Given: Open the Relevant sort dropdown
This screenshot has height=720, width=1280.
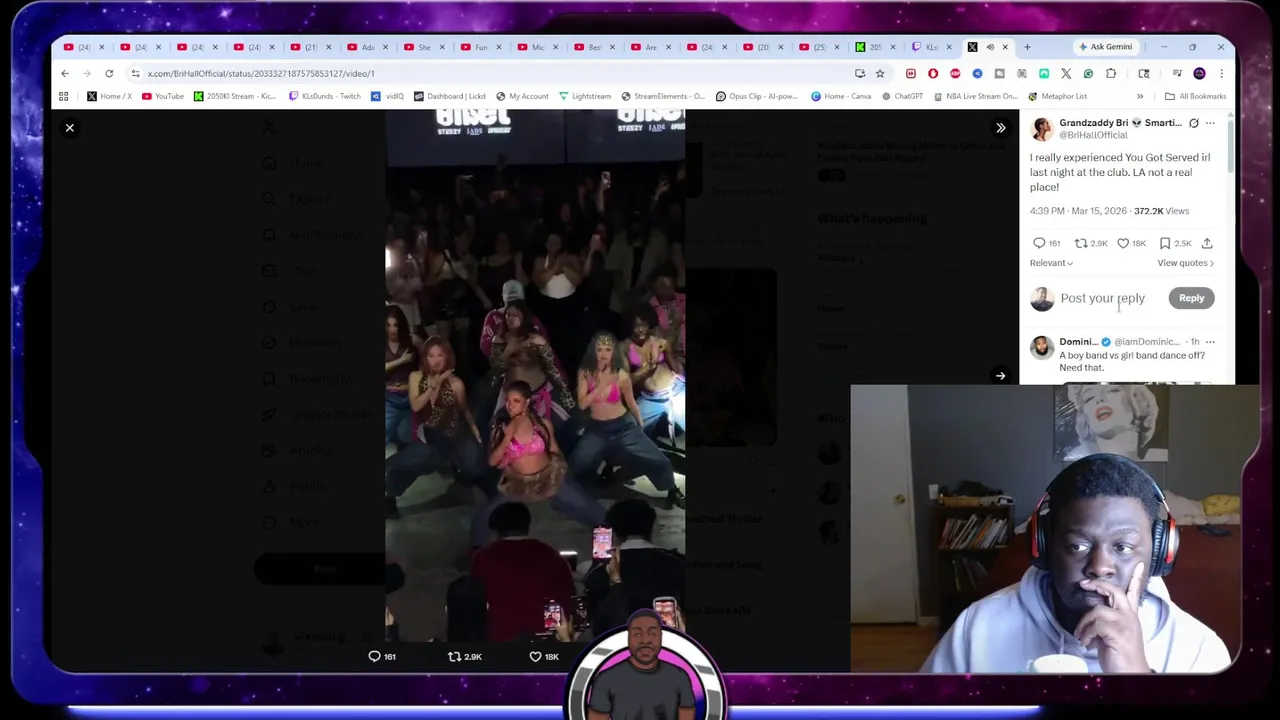Looking at the screenshot, I should pyautogui.click(x=1051, y=263).
